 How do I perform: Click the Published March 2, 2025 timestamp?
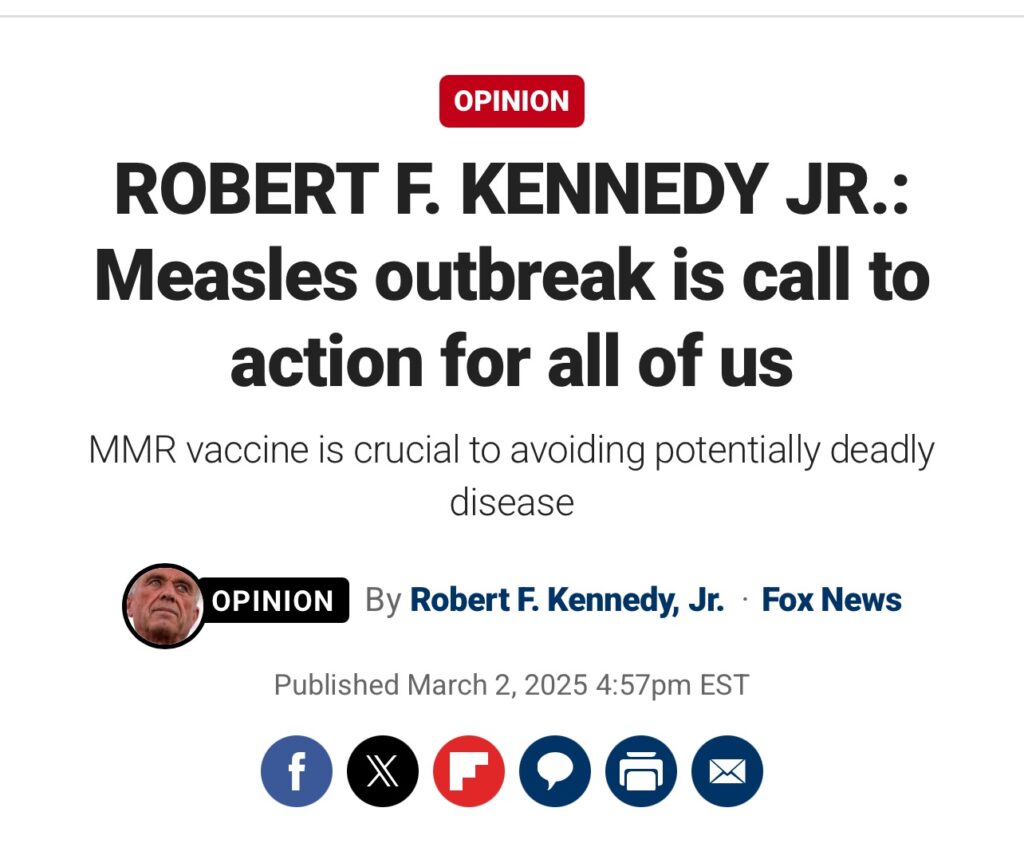(511, 685)
